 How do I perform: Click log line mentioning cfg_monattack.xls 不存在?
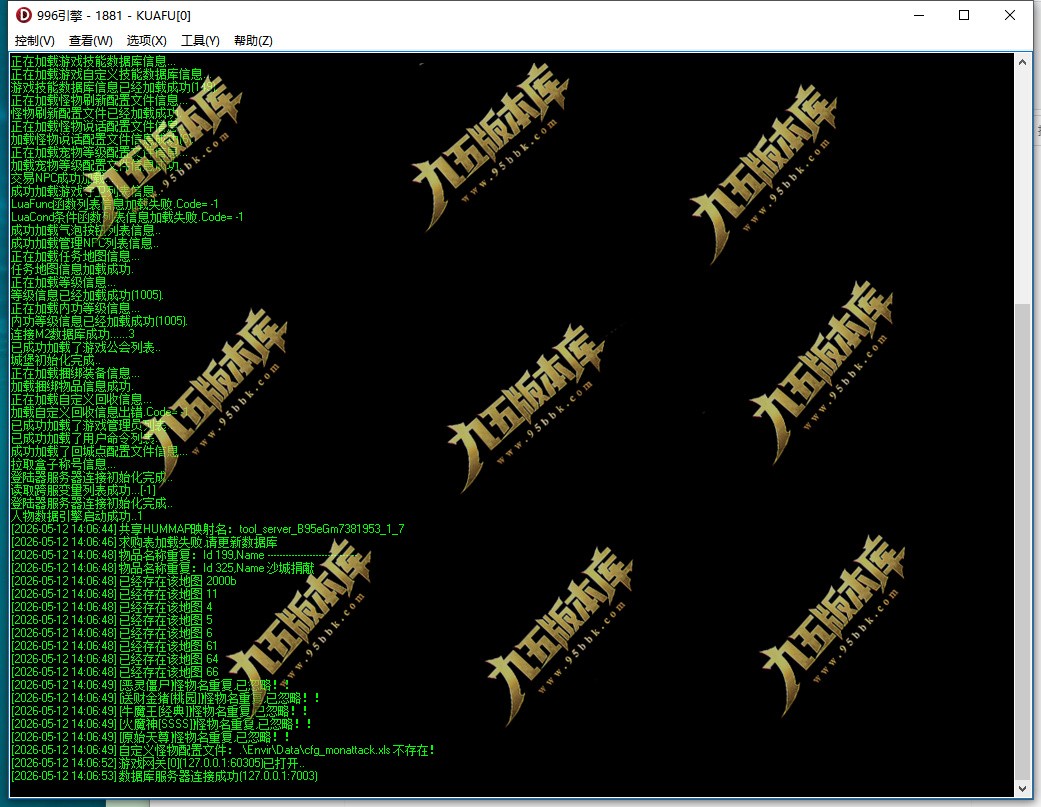point(223,750)
